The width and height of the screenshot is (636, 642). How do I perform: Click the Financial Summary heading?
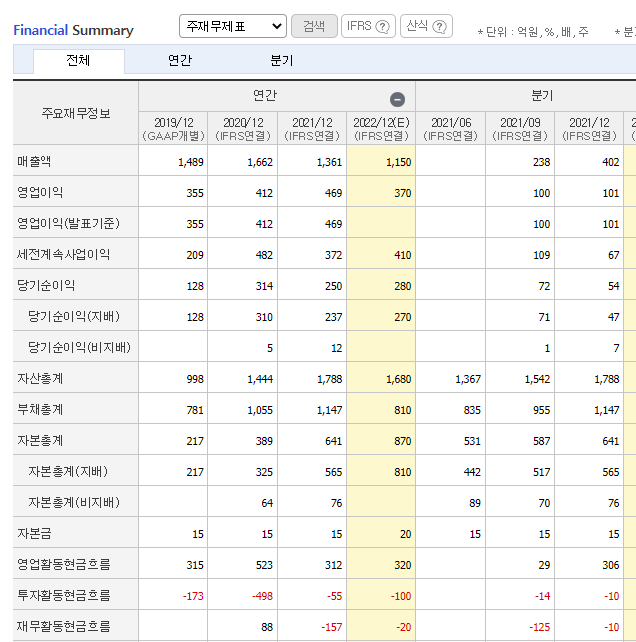[x=73, y=30]
